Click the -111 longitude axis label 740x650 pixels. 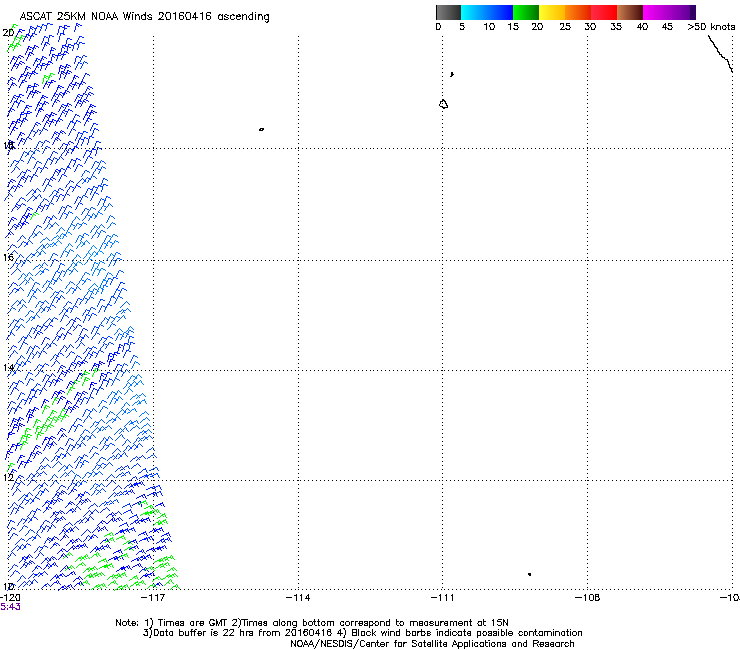click(x=443, y=598)
